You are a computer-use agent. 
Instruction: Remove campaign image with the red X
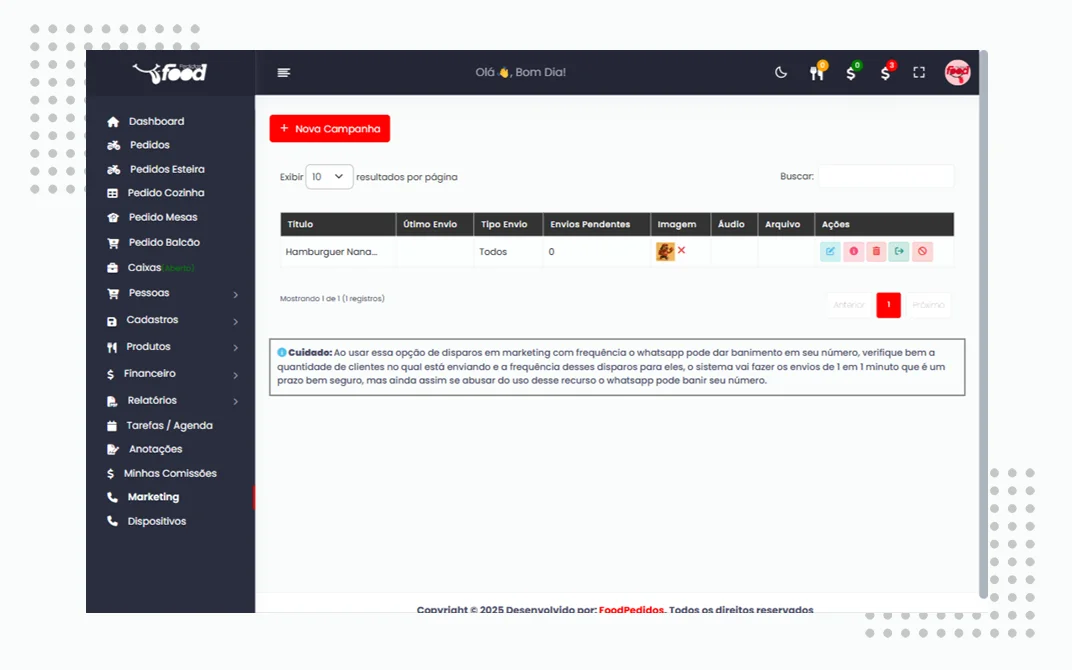(x=682, y=250)
